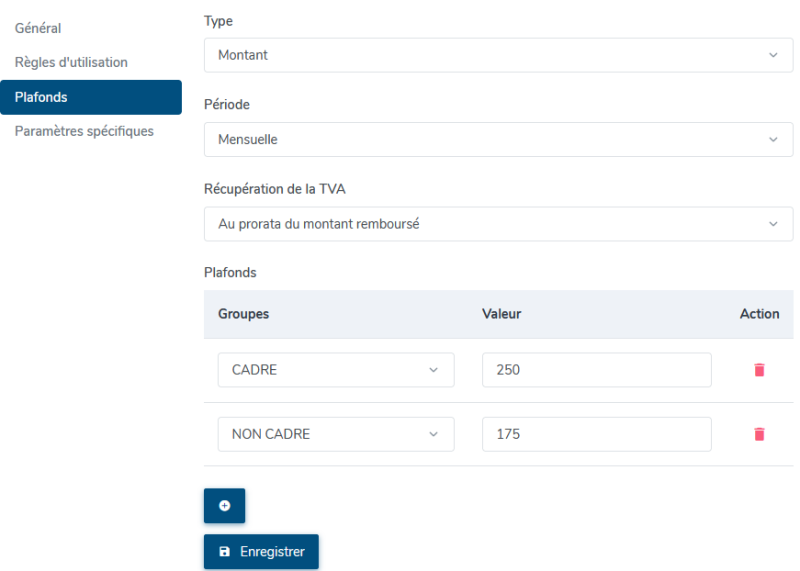Click the Type dropdown chevron arrow
Screen dimensions: 800x571
(x=773, y=55)
